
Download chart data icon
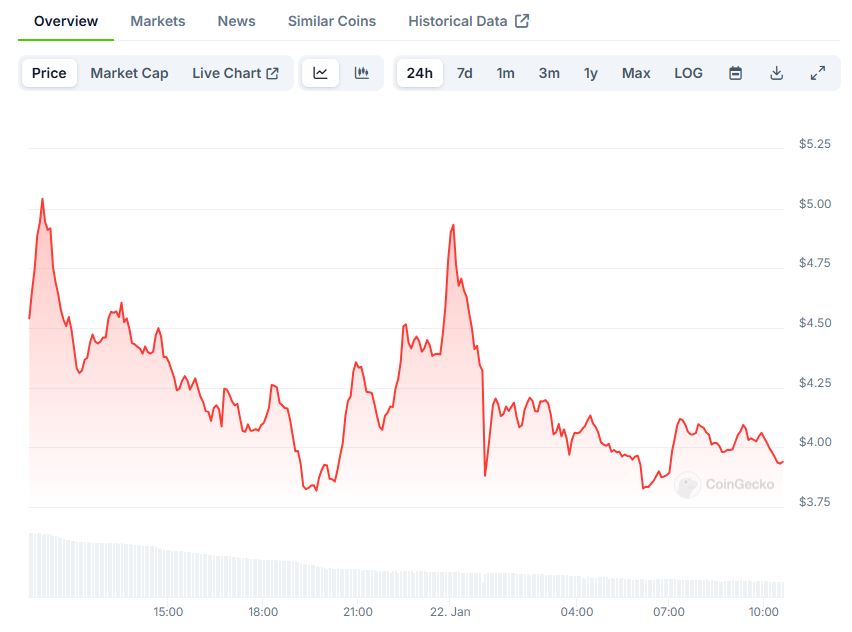(x=776, y=73)
